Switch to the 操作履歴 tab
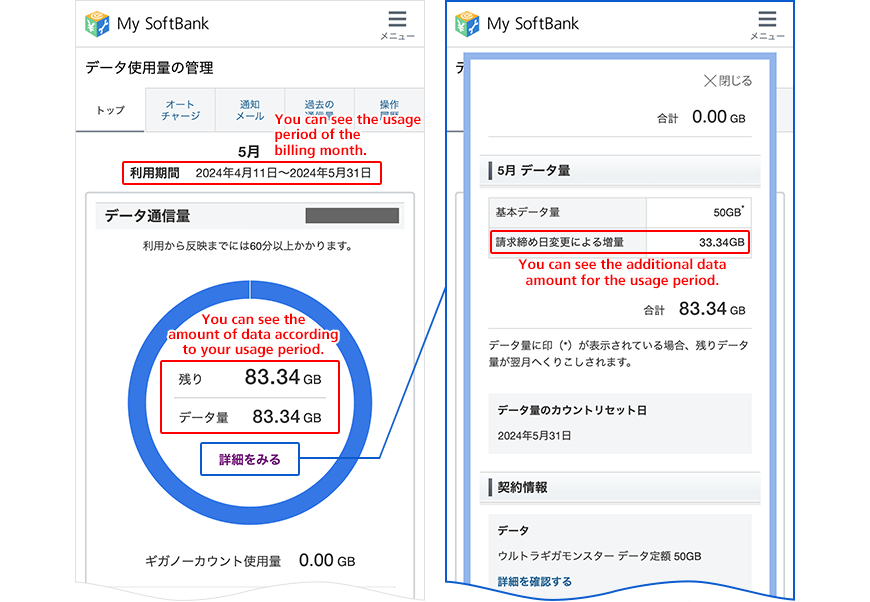The width and height of the screenshot is (870, 602). (x=389, y=110)
